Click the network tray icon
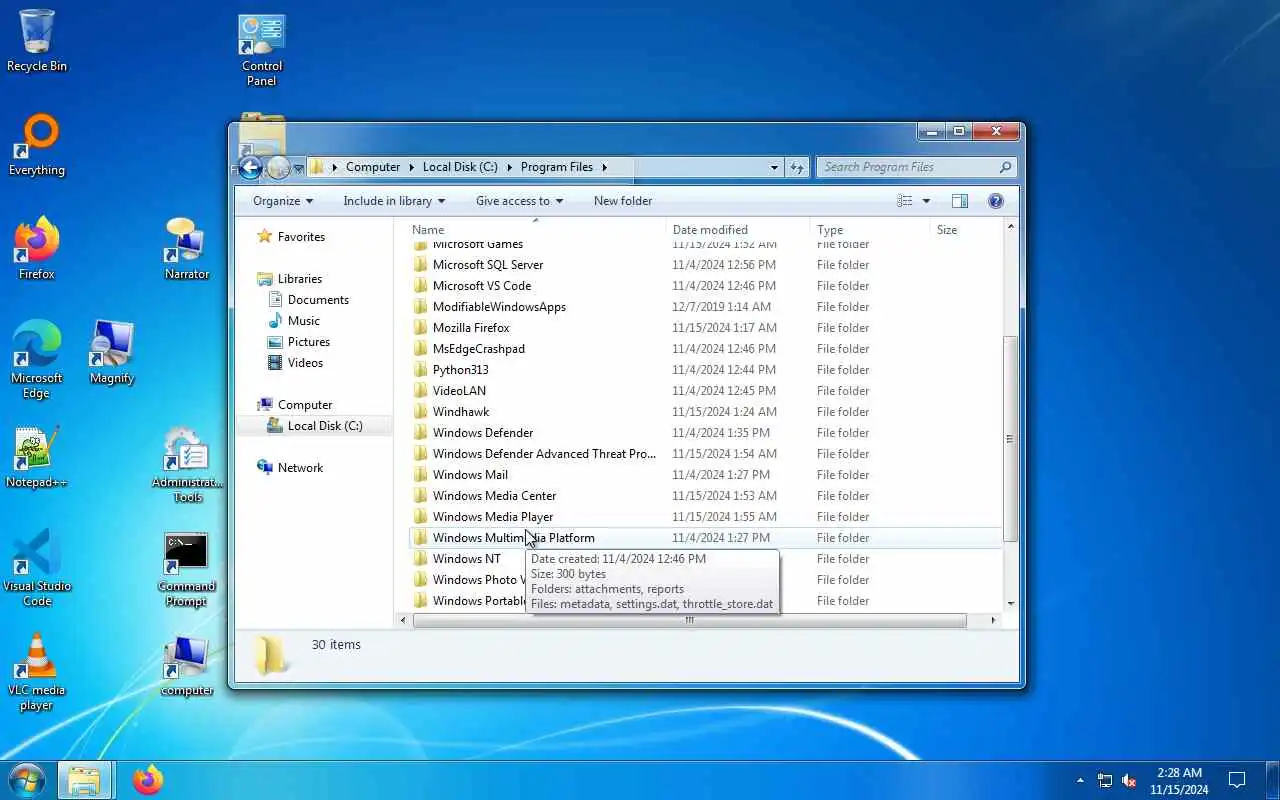 (1104, 780)
